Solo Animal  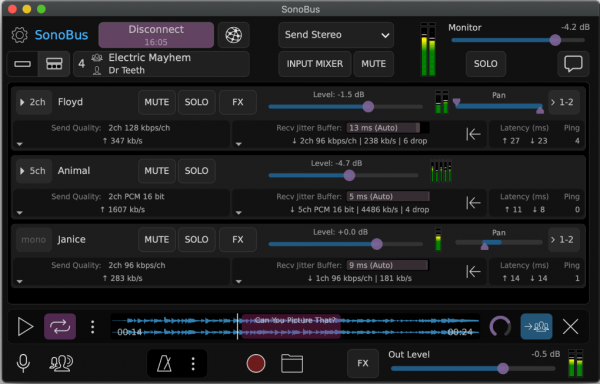196,171
